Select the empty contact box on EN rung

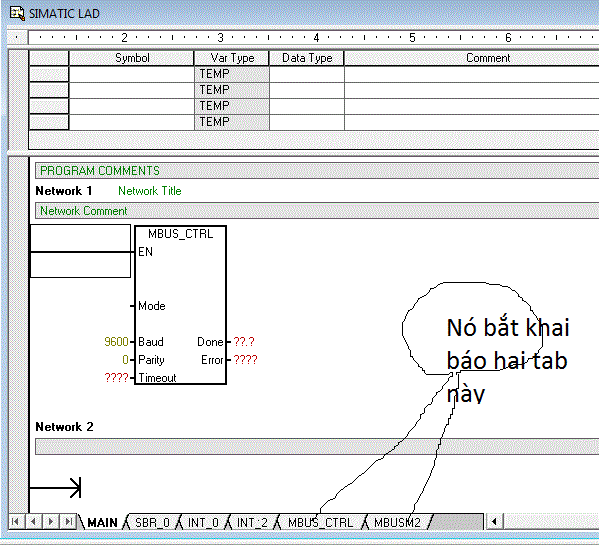tap(80, 251)
